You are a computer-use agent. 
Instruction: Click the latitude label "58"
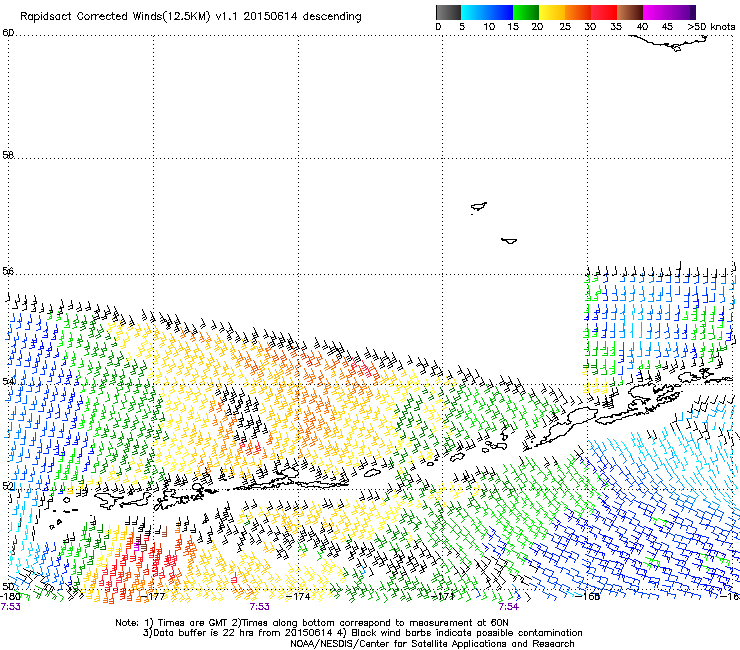(8, 155)
